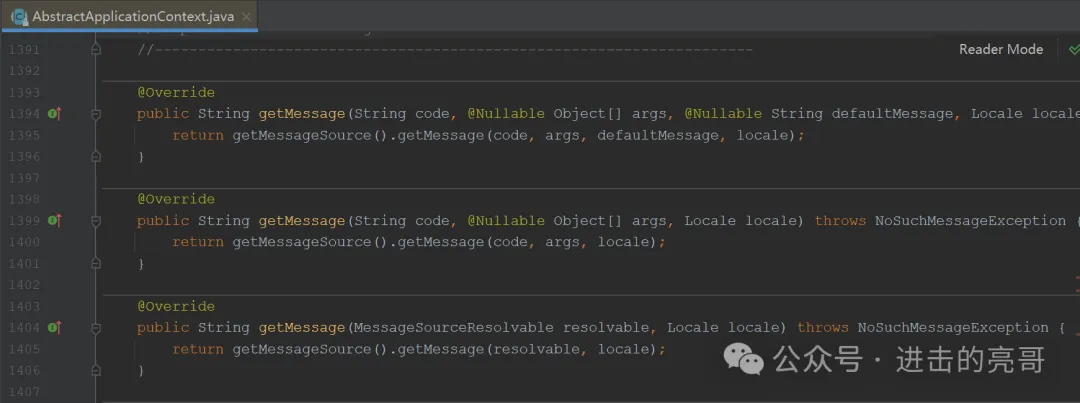Click the fold end marker at line 1396

click(96, 156)
